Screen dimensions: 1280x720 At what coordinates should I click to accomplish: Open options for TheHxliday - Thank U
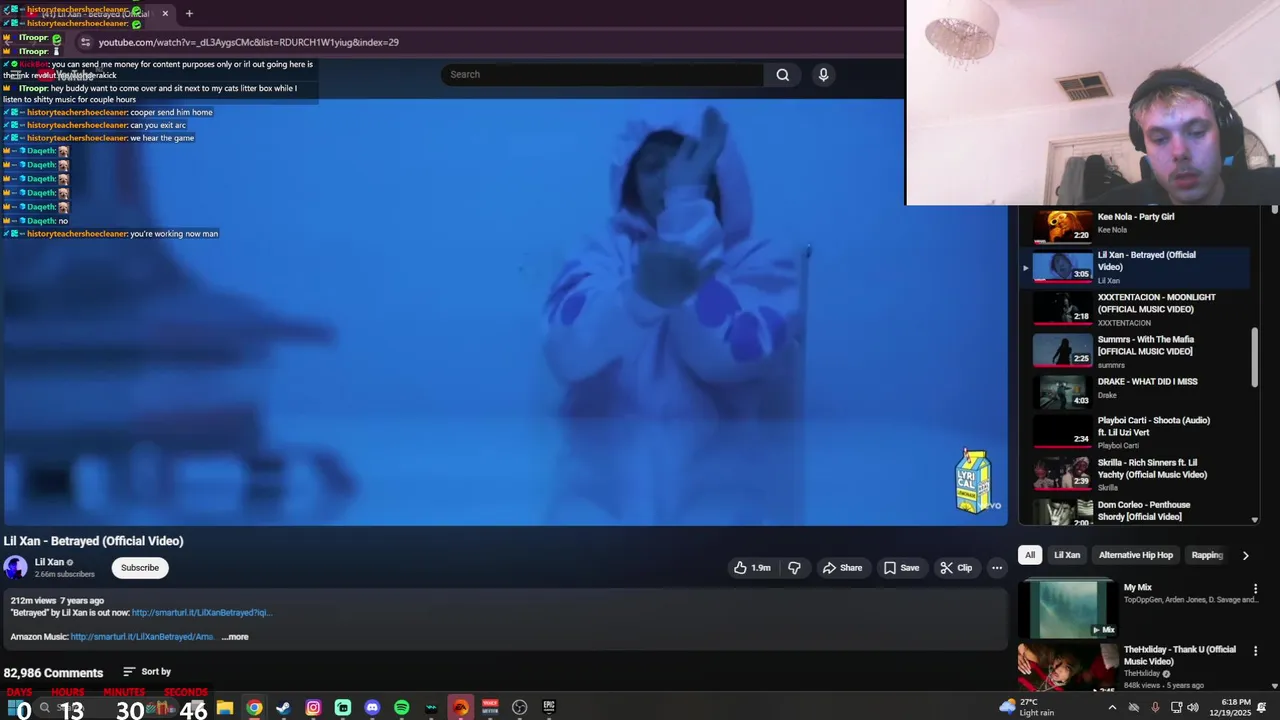coord(1255,651)
